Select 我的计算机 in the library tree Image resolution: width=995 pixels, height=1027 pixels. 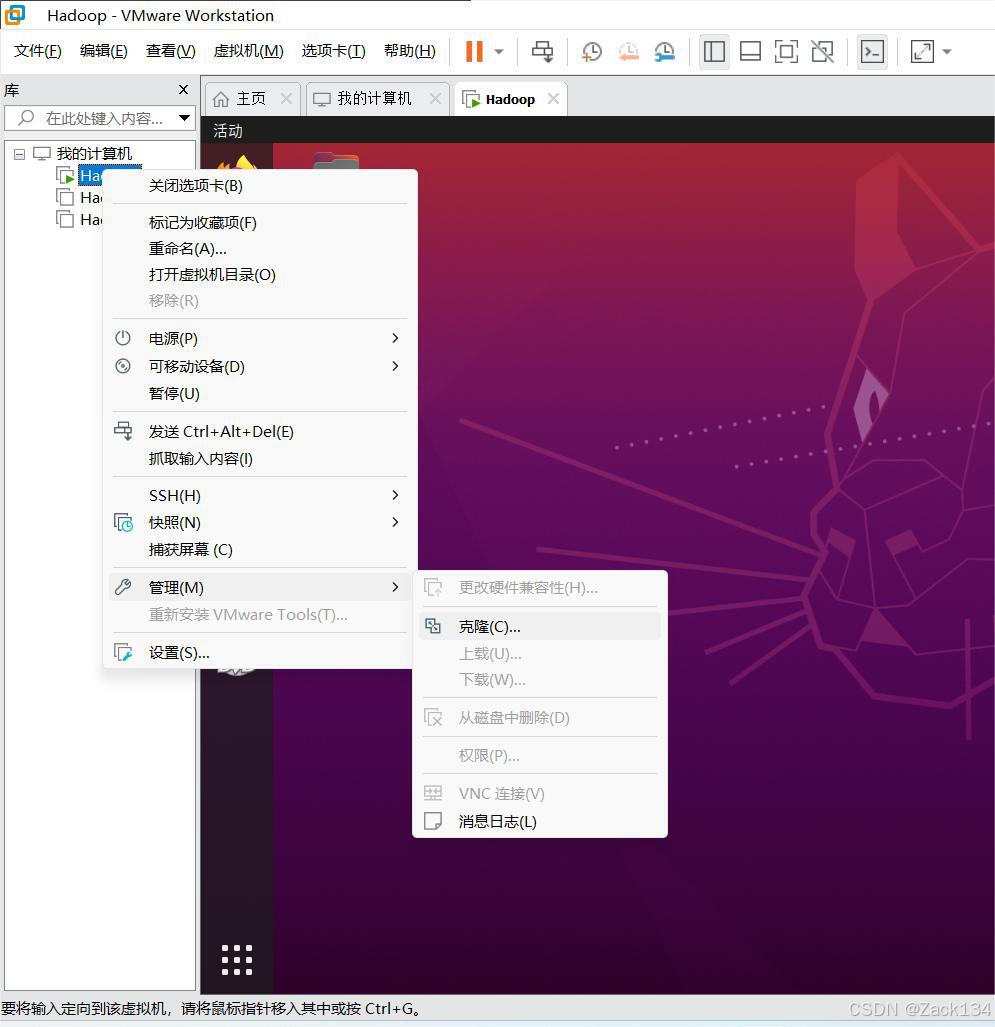94,153
